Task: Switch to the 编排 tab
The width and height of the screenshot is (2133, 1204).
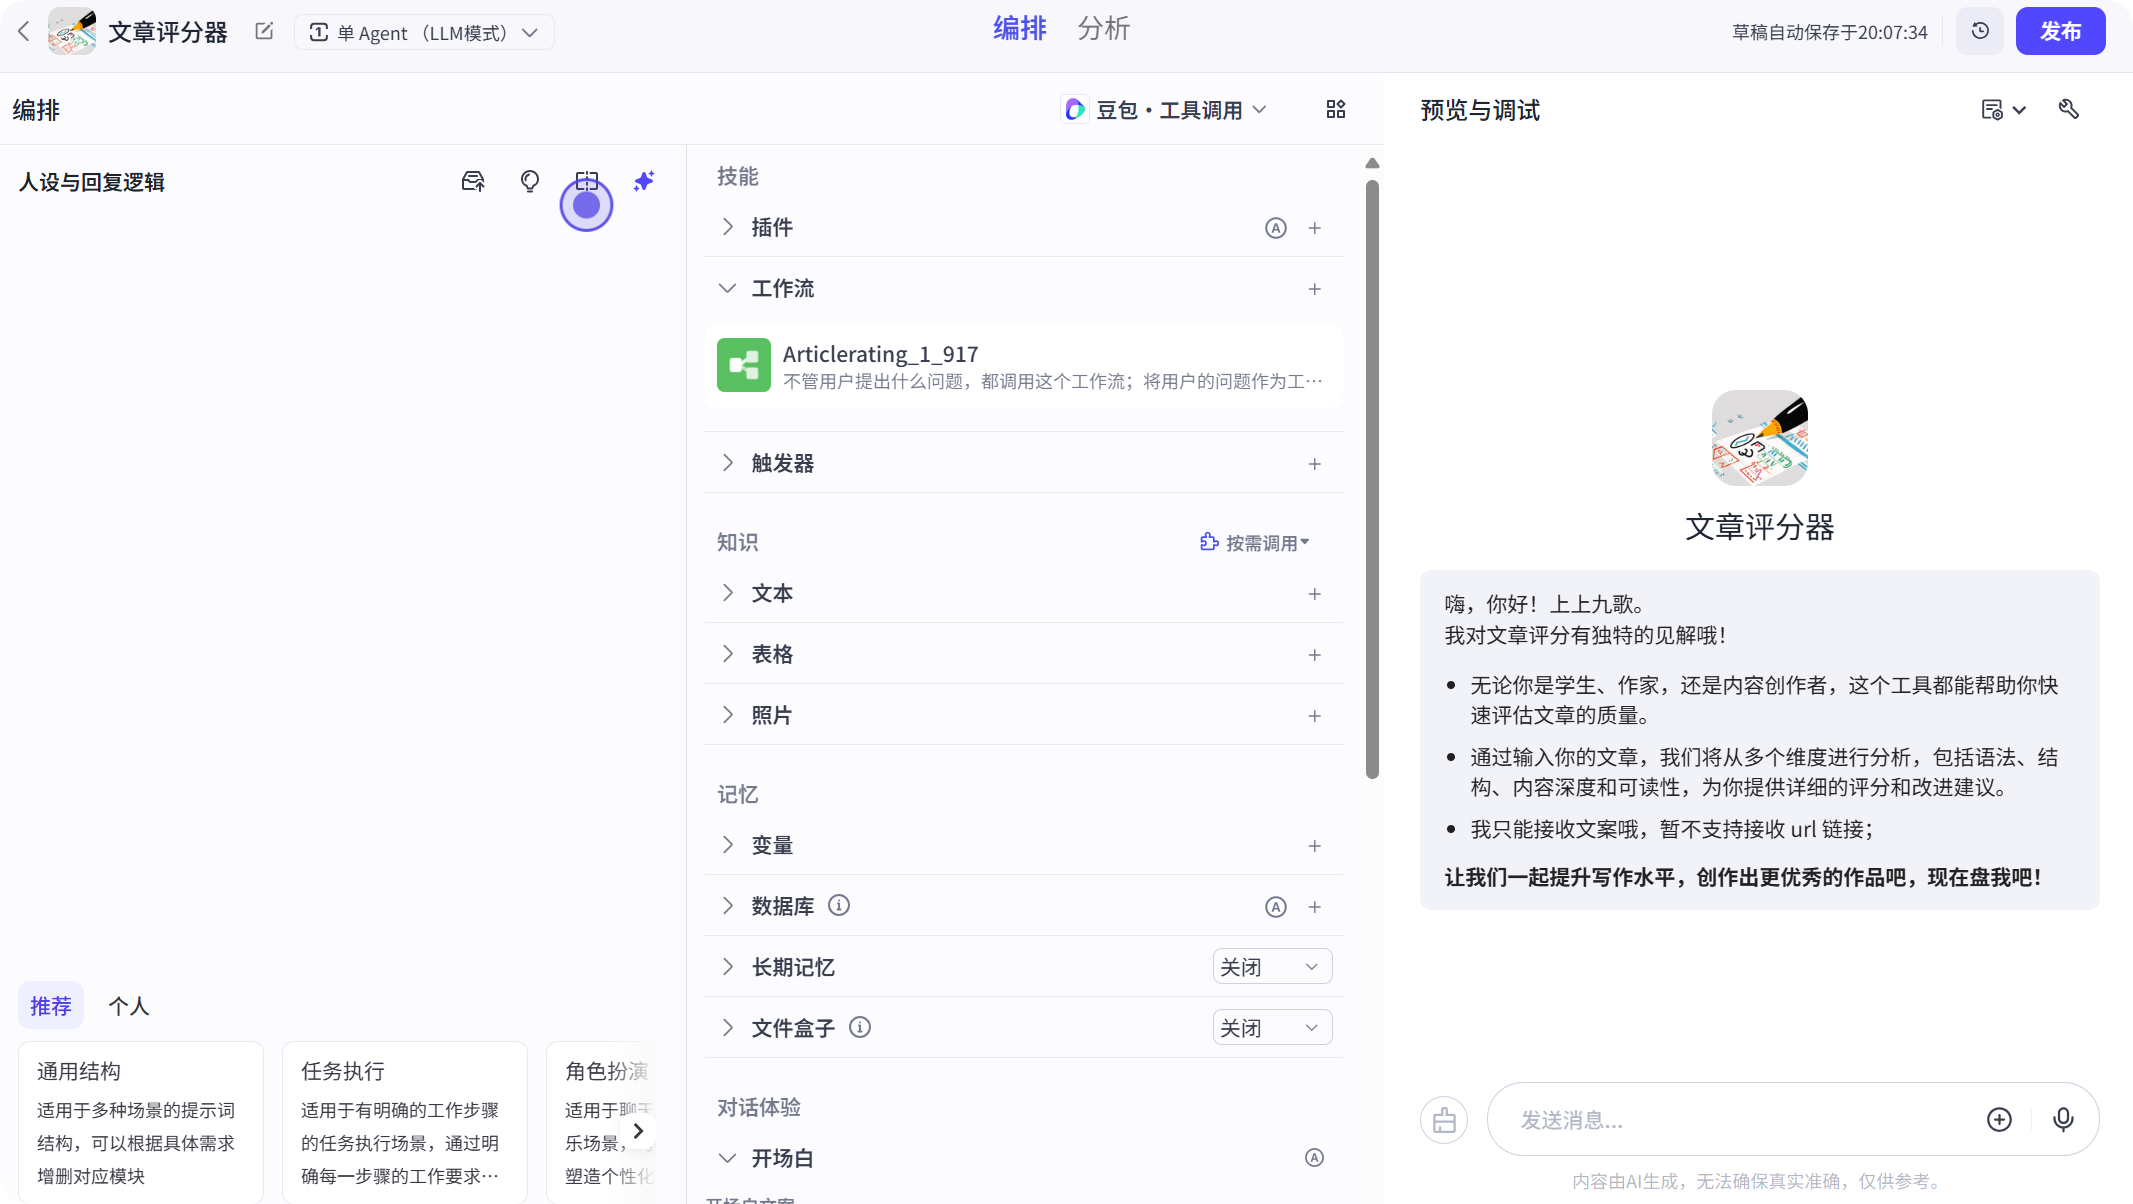Action: point(1019,29)
